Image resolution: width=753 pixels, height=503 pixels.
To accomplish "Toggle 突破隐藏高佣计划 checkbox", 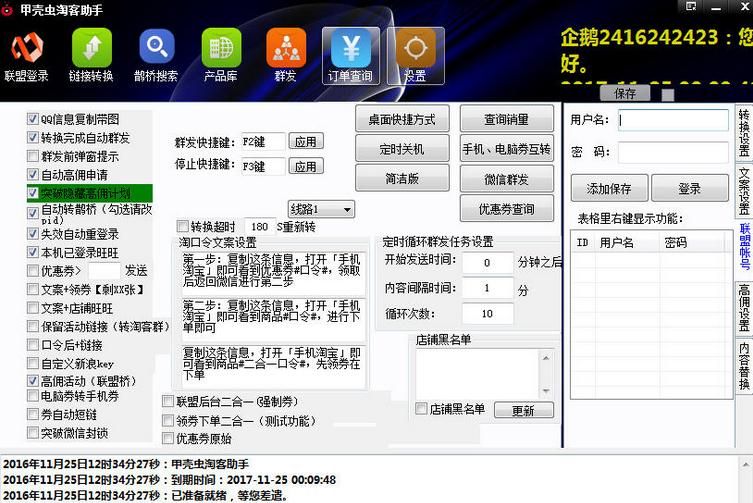I will 33,193.
